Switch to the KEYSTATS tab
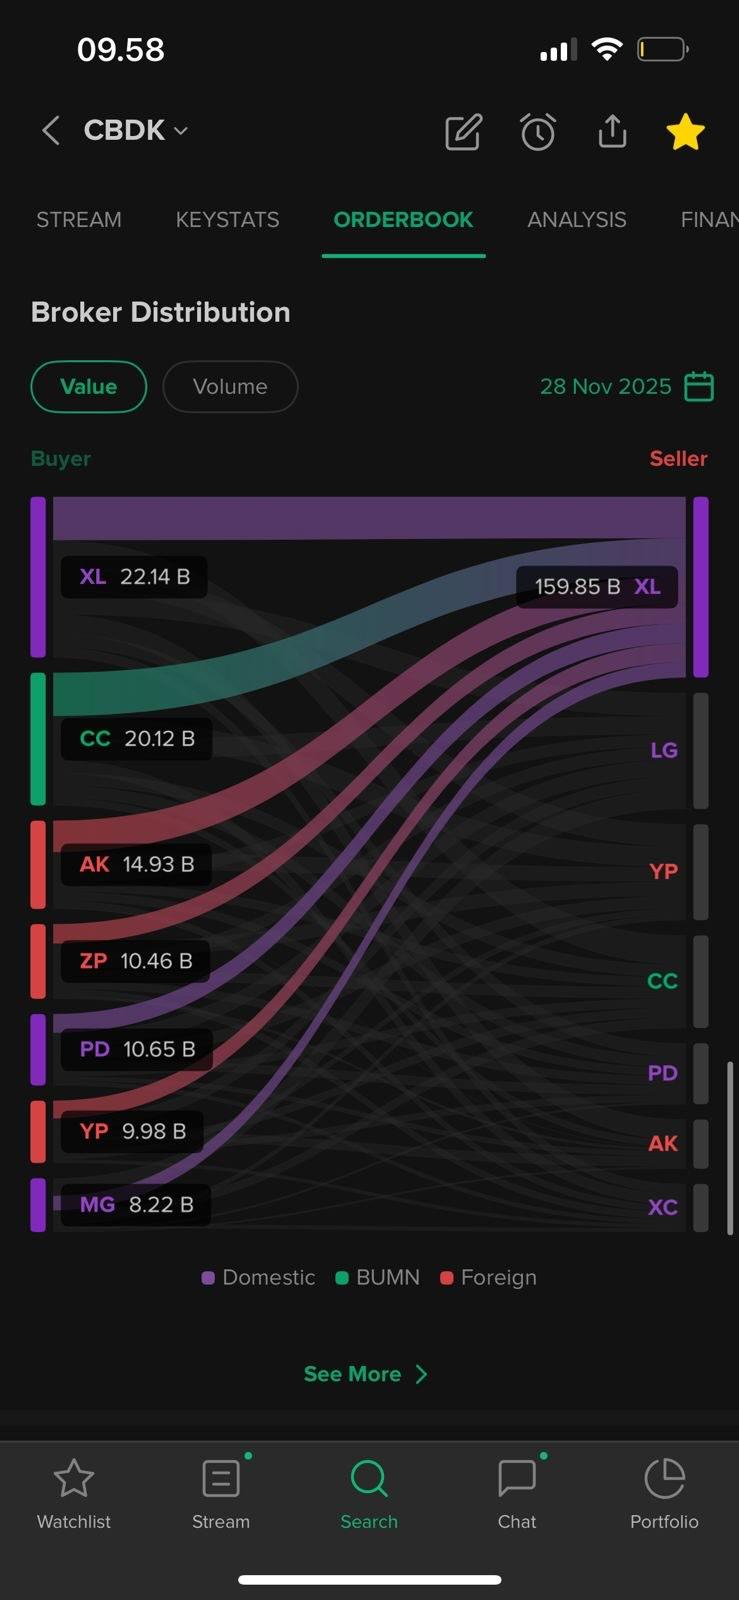This screenshot has height=1600, width=739. tap(227, 220)
